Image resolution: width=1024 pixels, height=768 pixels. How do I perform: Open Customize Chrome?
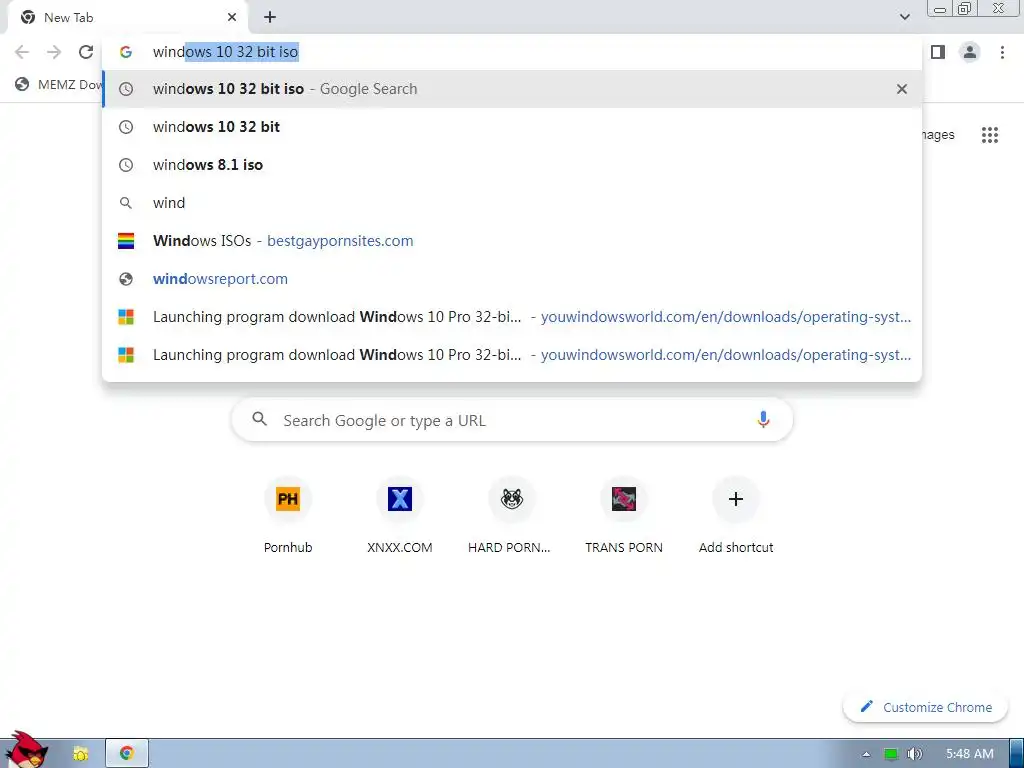click(925, 707)
